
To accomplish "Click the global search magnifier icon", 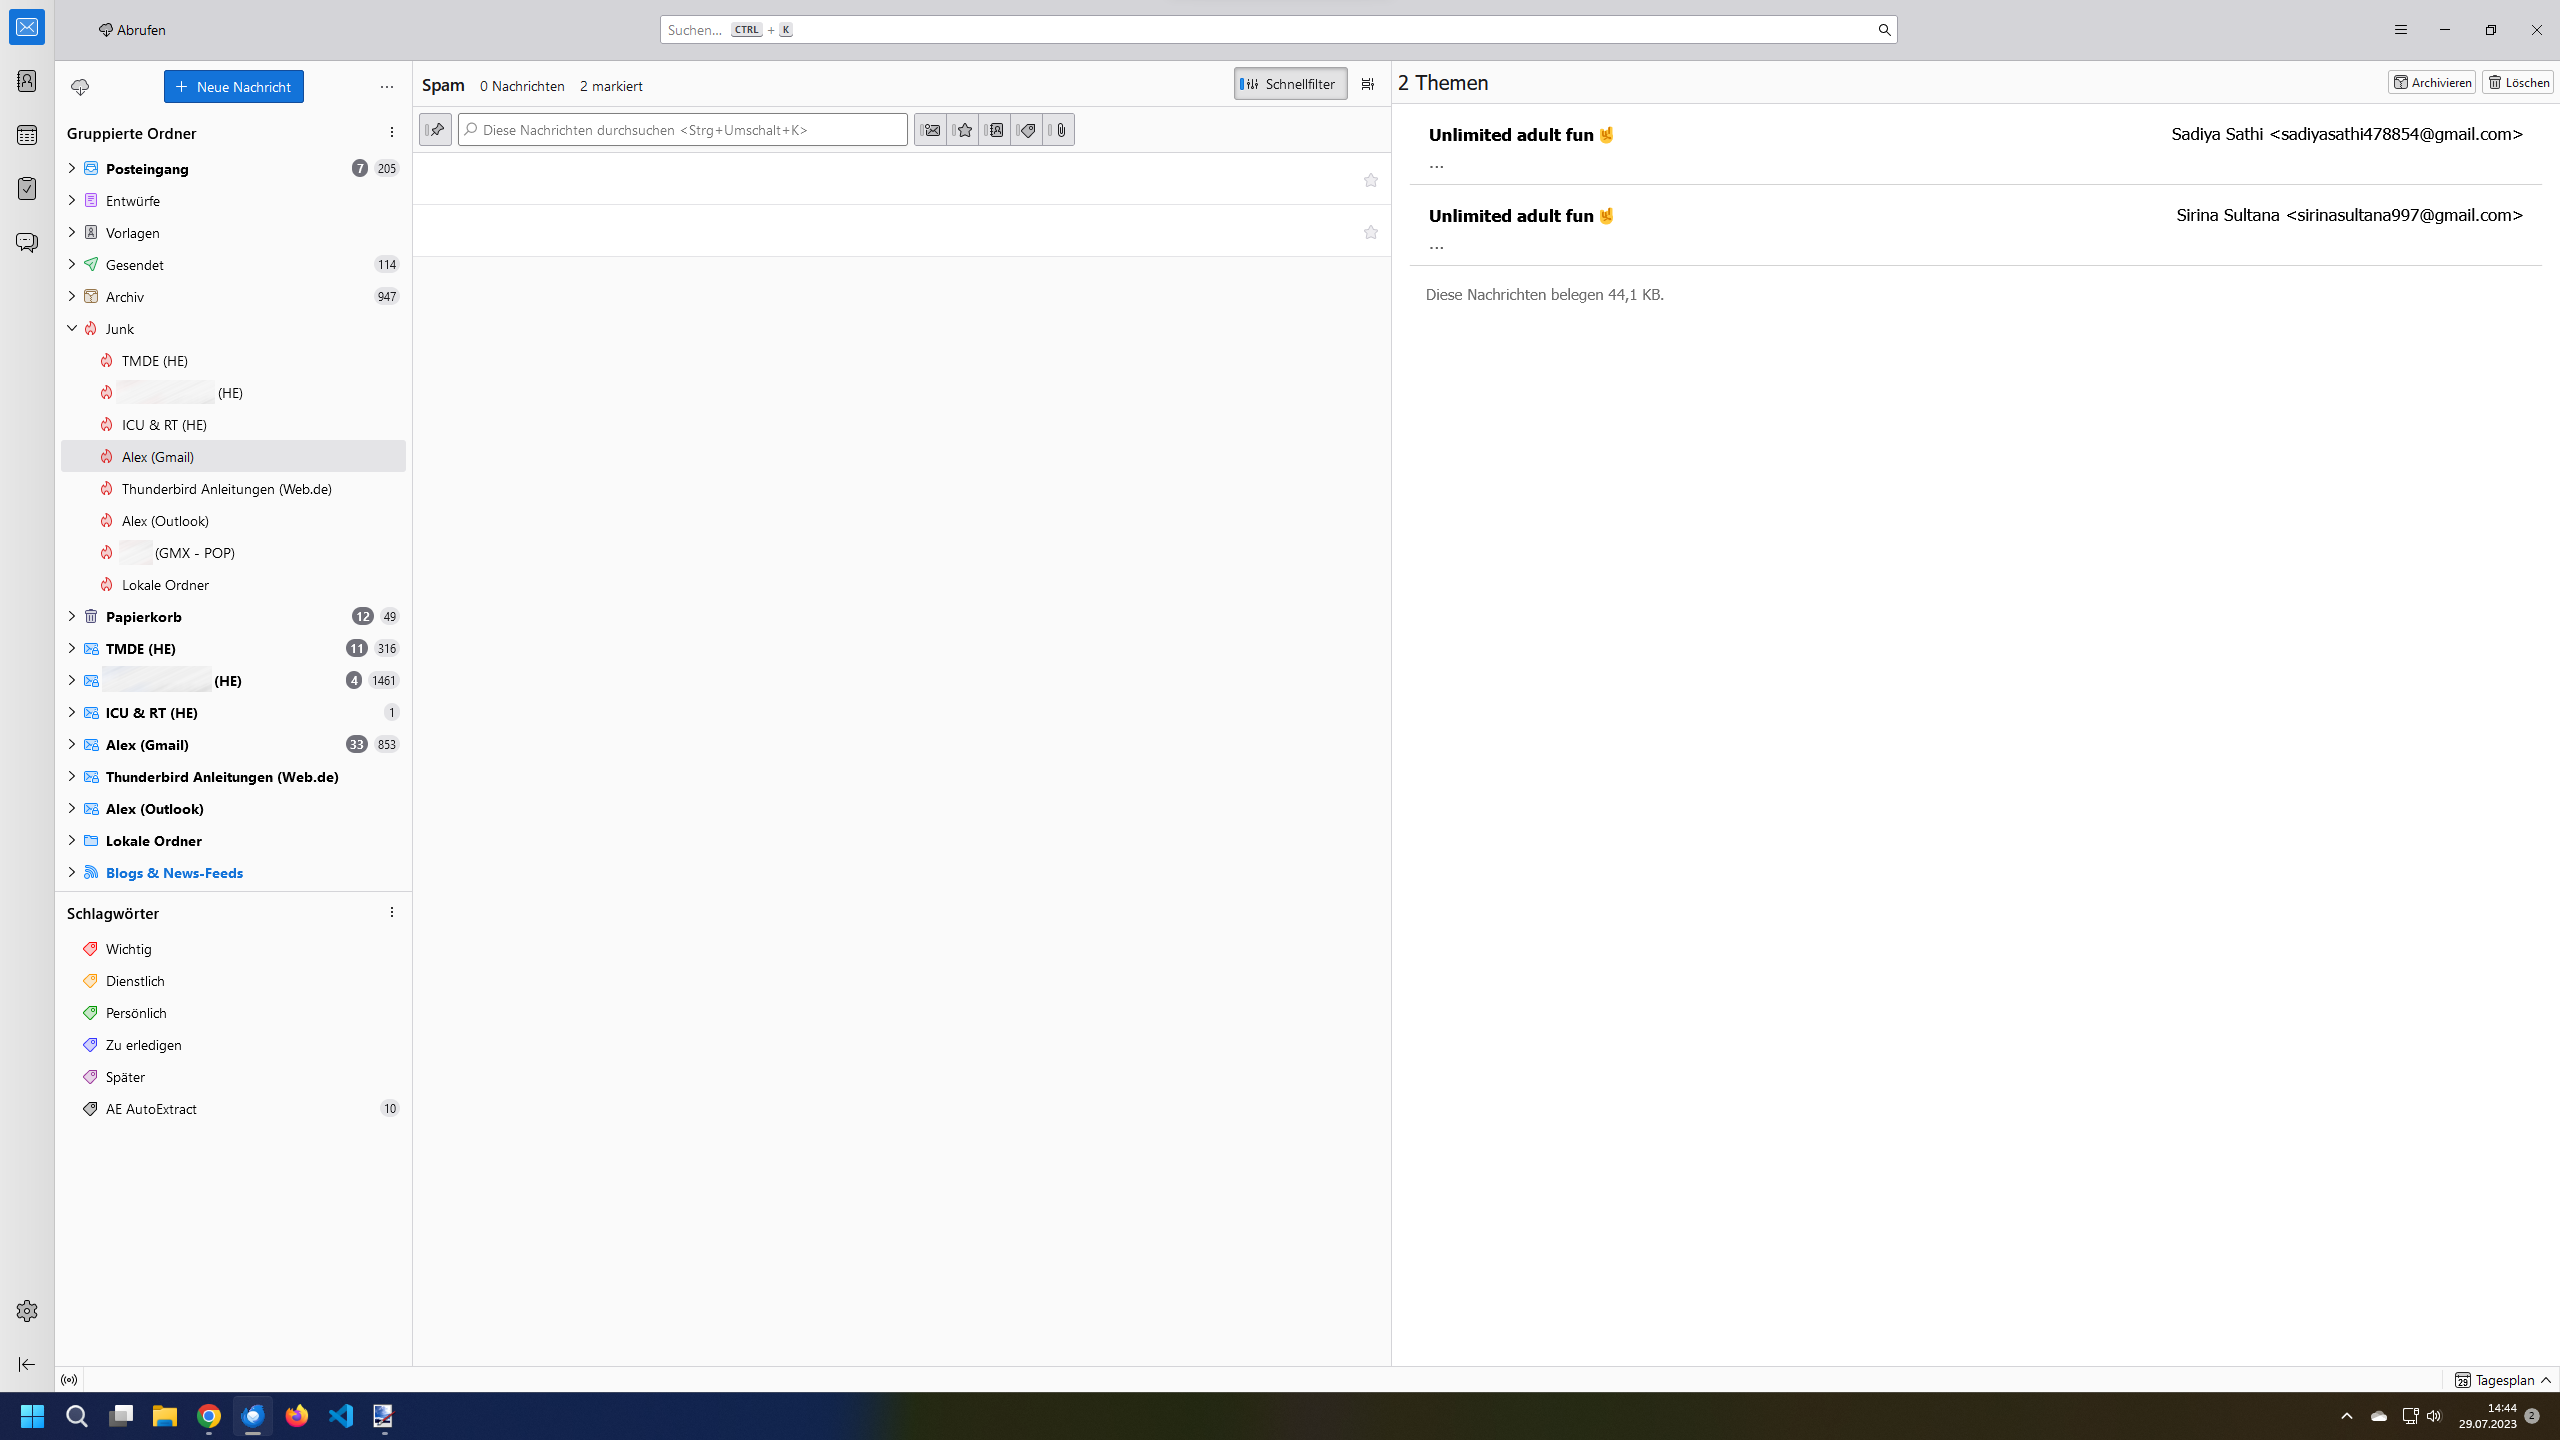I will (x=1884, y=30).
